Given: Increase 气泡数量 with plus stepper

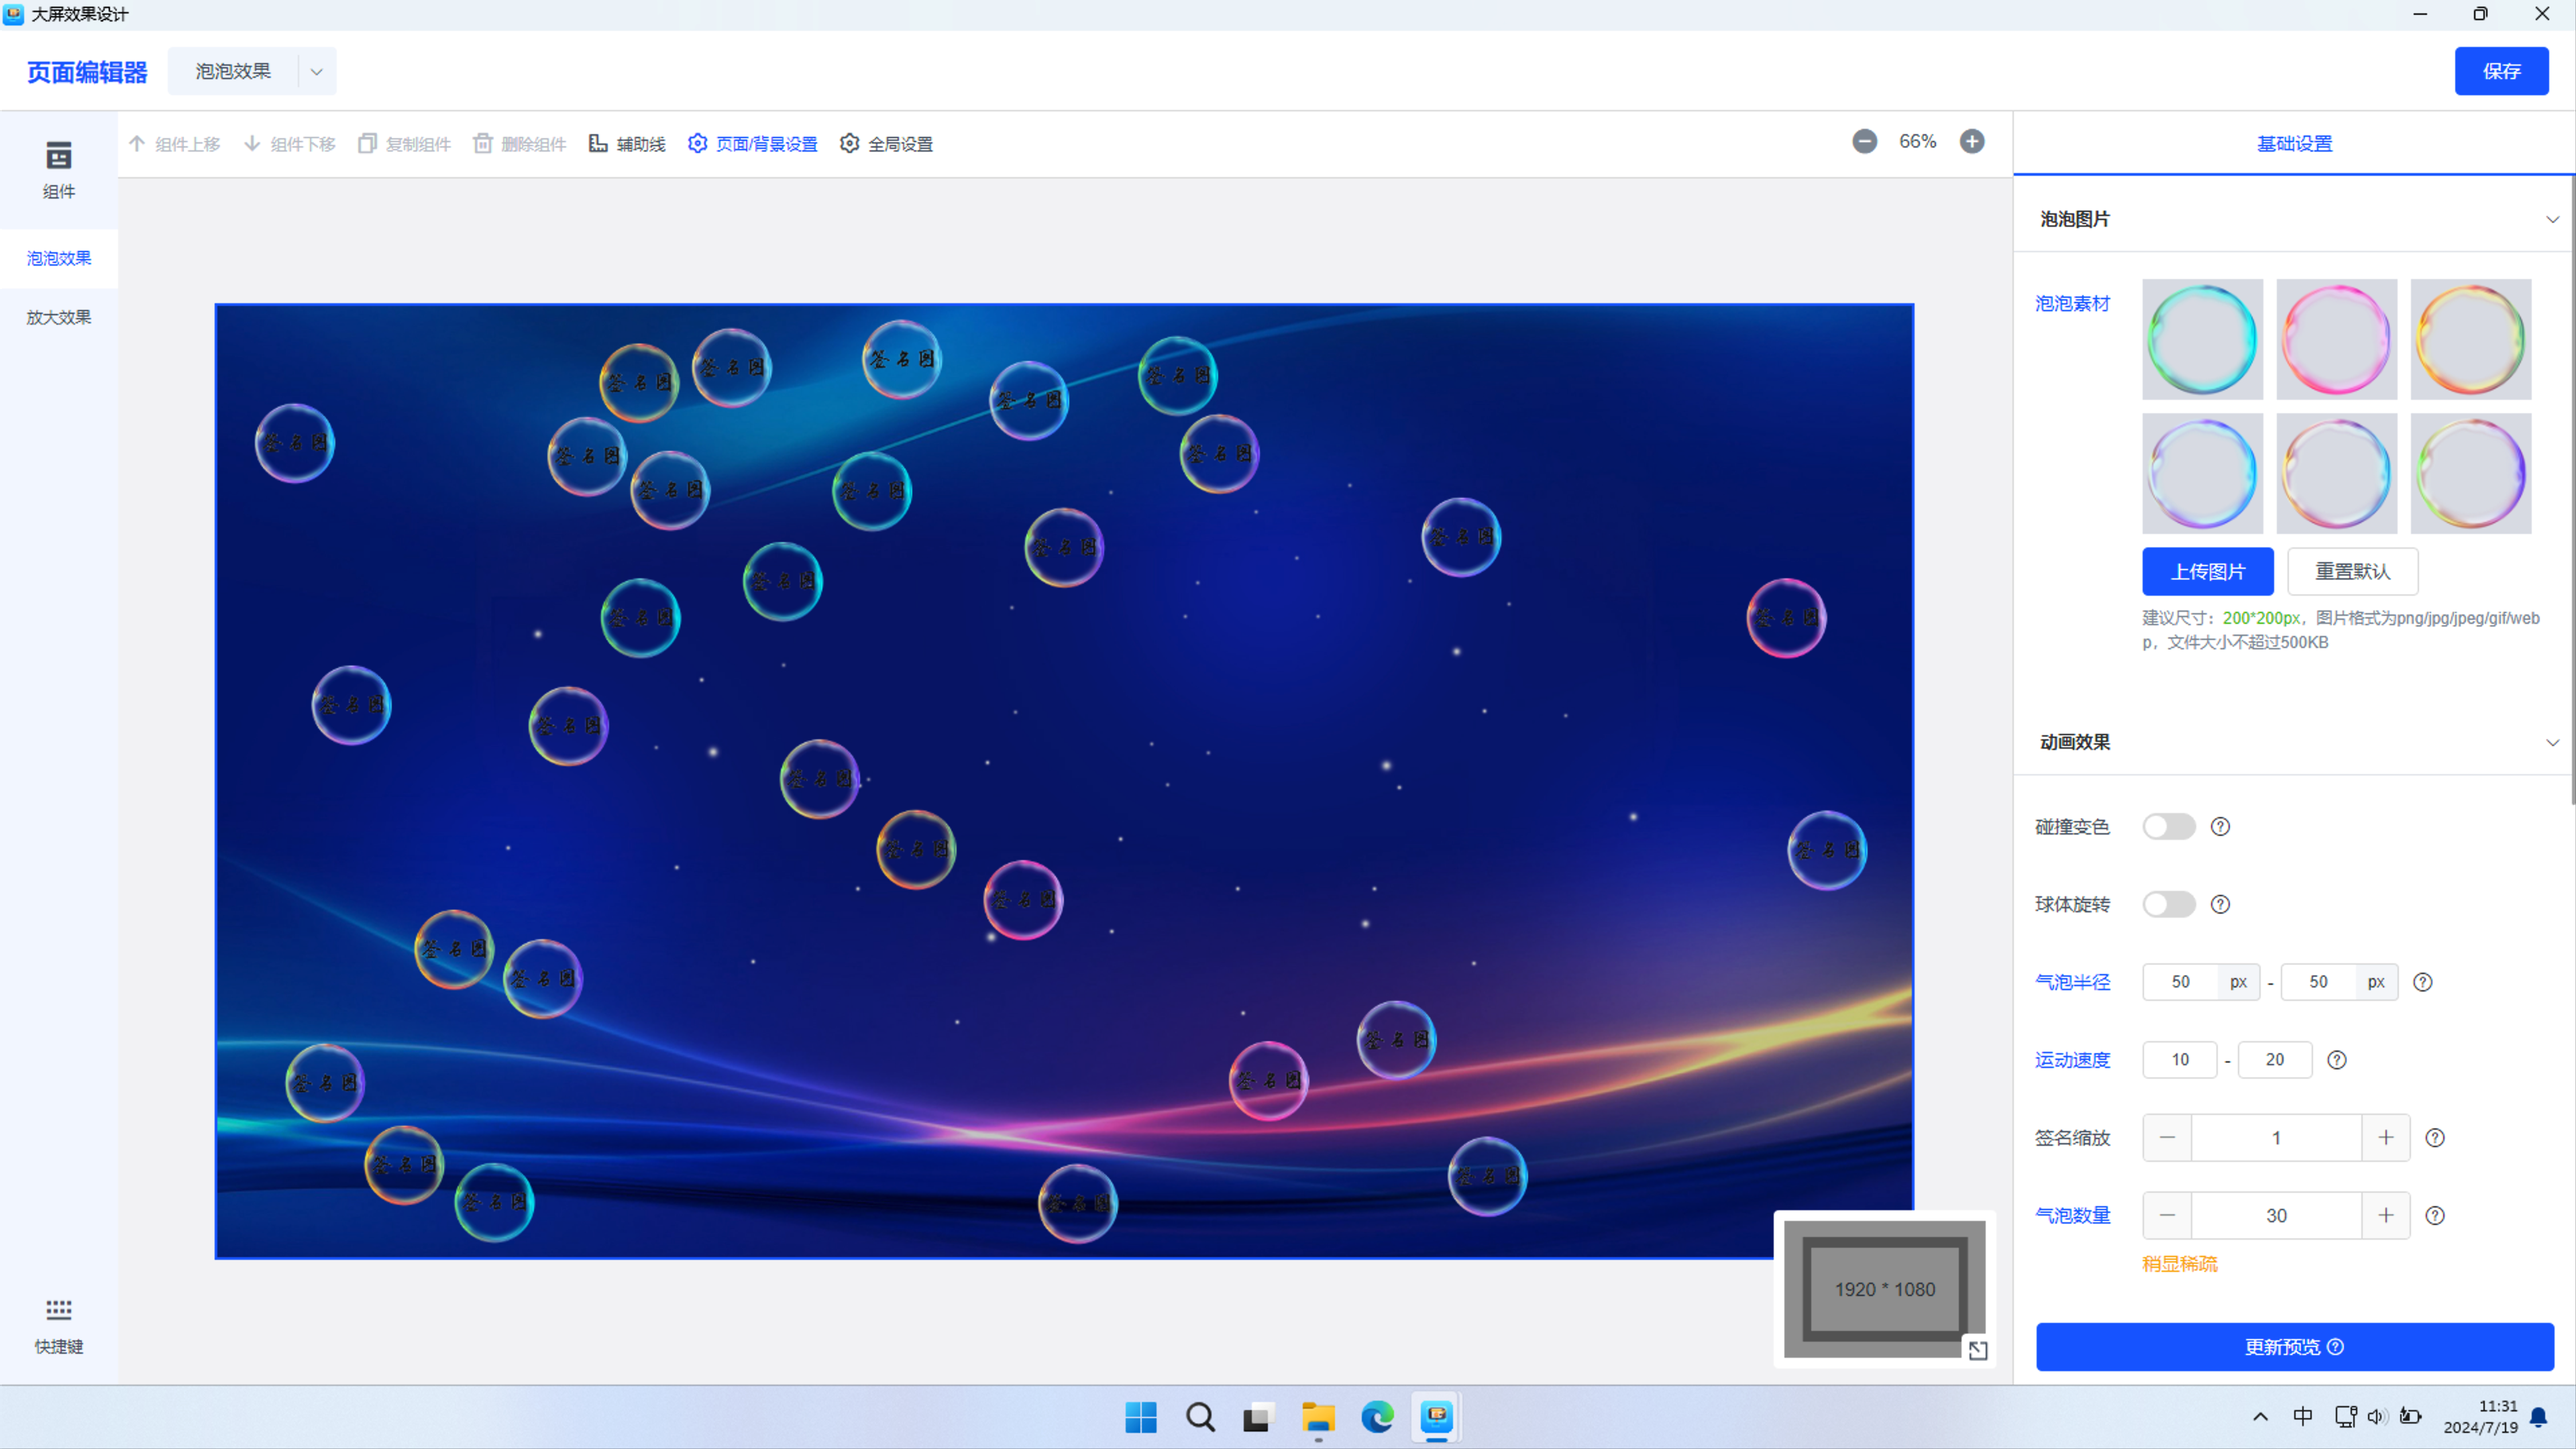Looking at the screenshot, I should coord(2385,1216).
